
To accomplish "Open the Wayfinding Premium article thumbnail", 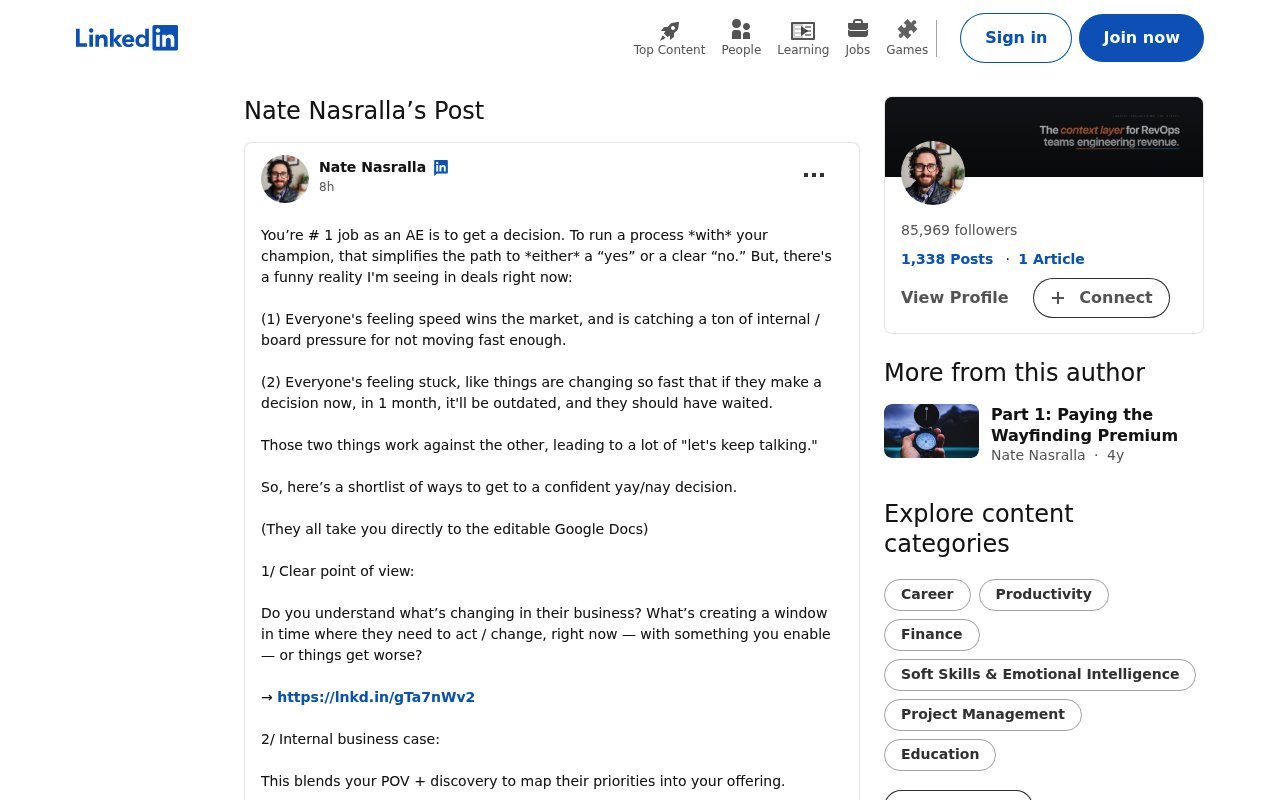I will click(x=931, y=431).
